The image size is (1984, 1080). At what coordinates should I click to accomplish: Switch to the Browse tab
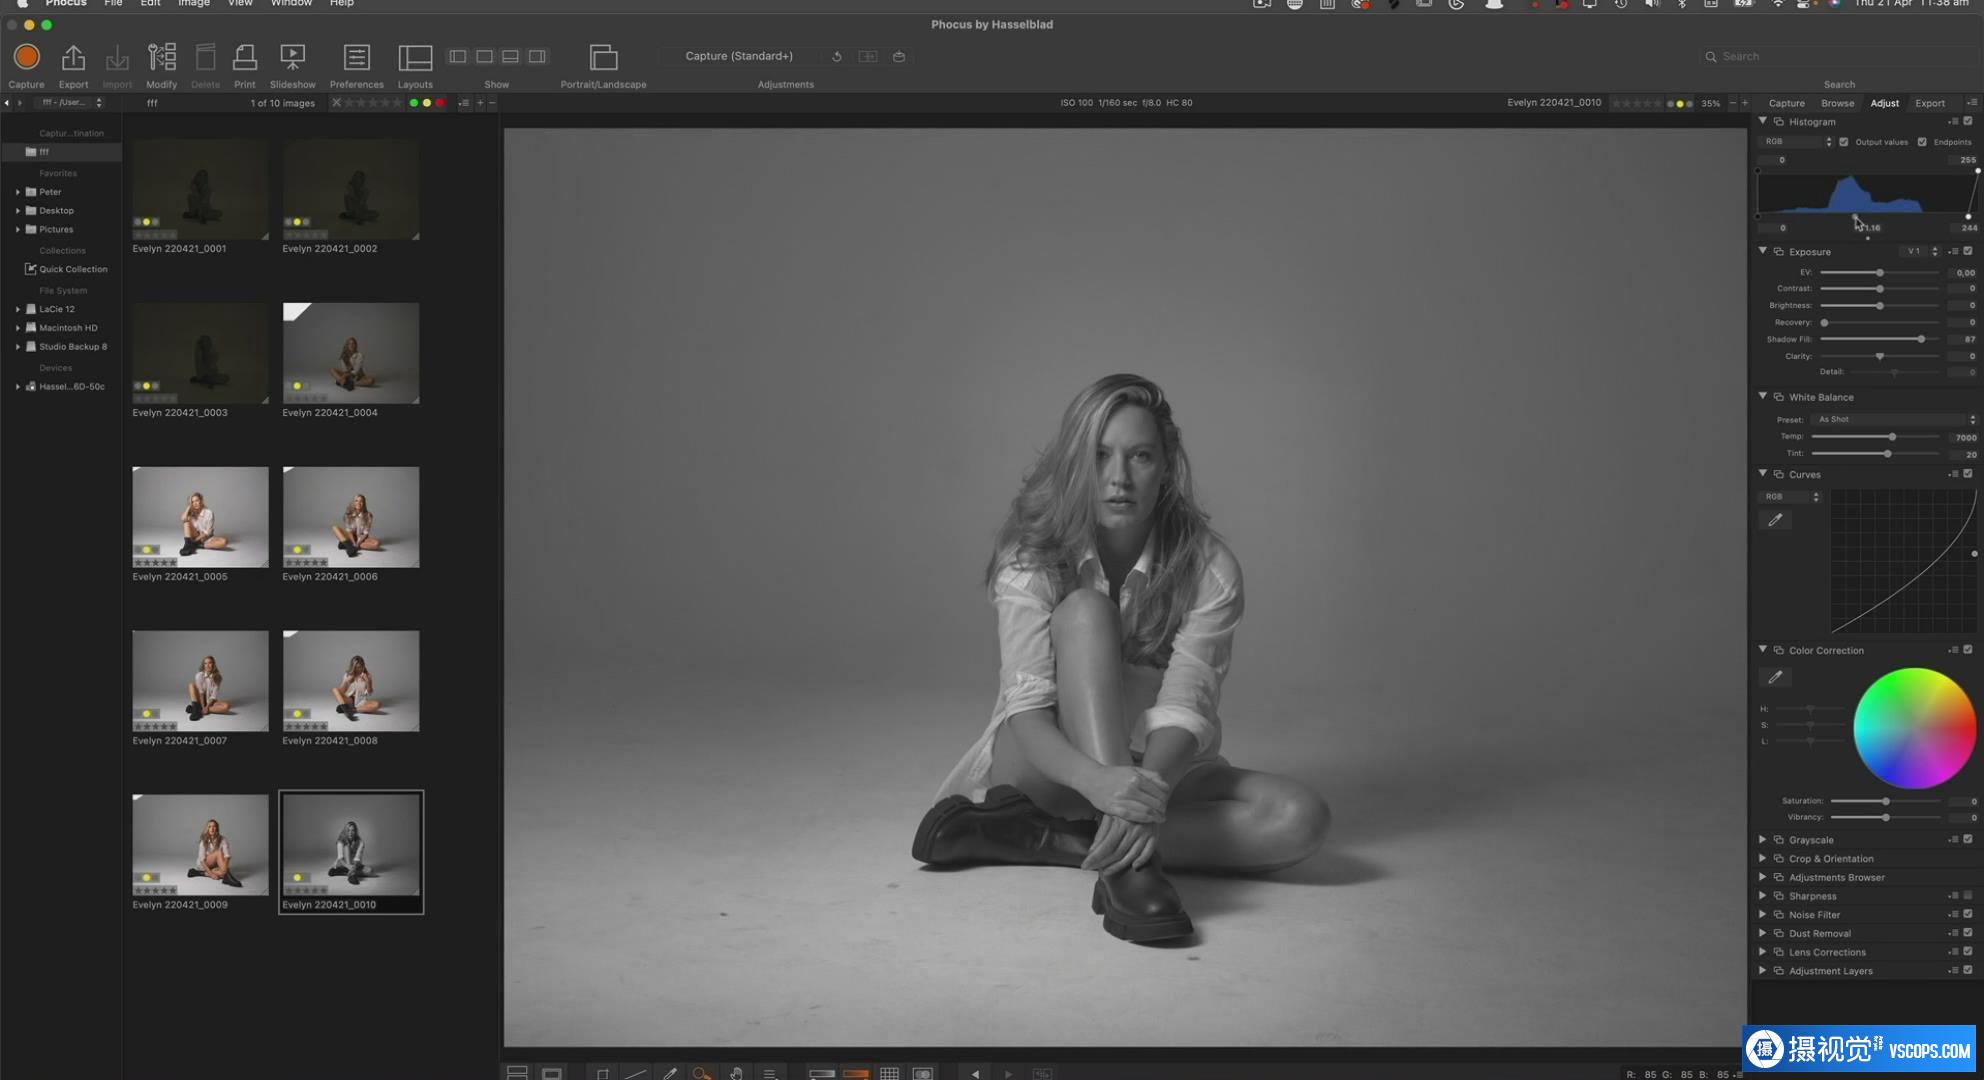click(x=1837, y=103)
